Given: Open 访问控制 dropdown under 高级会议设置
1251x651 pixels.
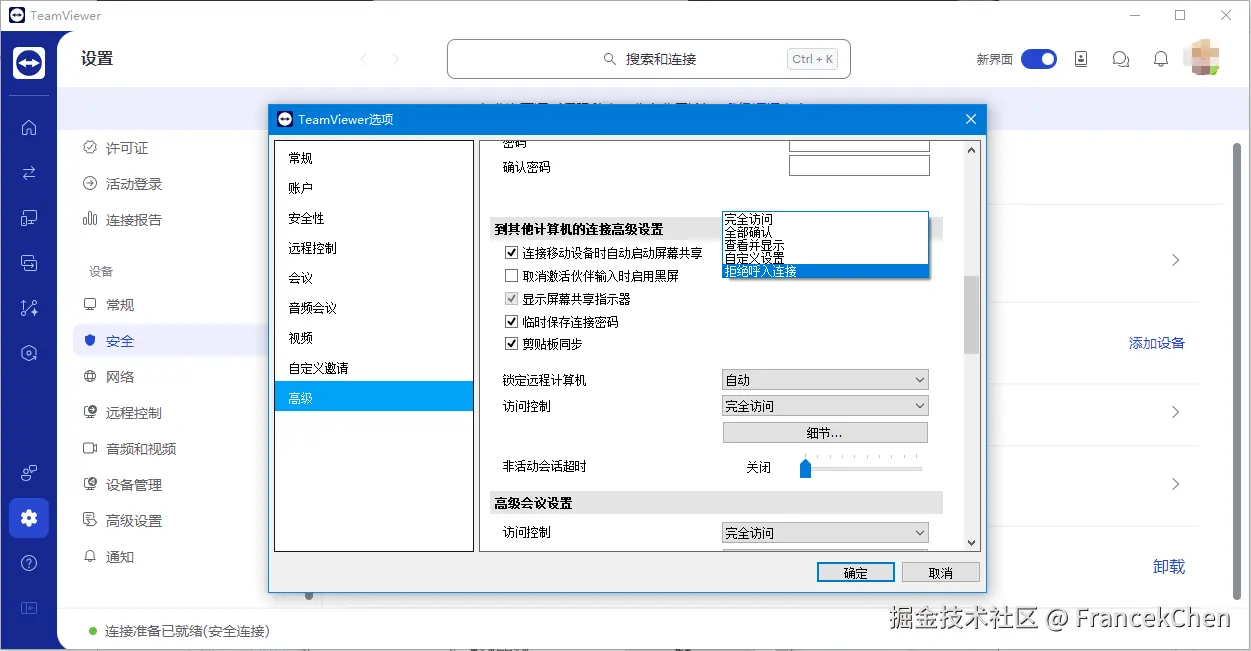Looking at the screenshot, I should (x=825, y=533).
